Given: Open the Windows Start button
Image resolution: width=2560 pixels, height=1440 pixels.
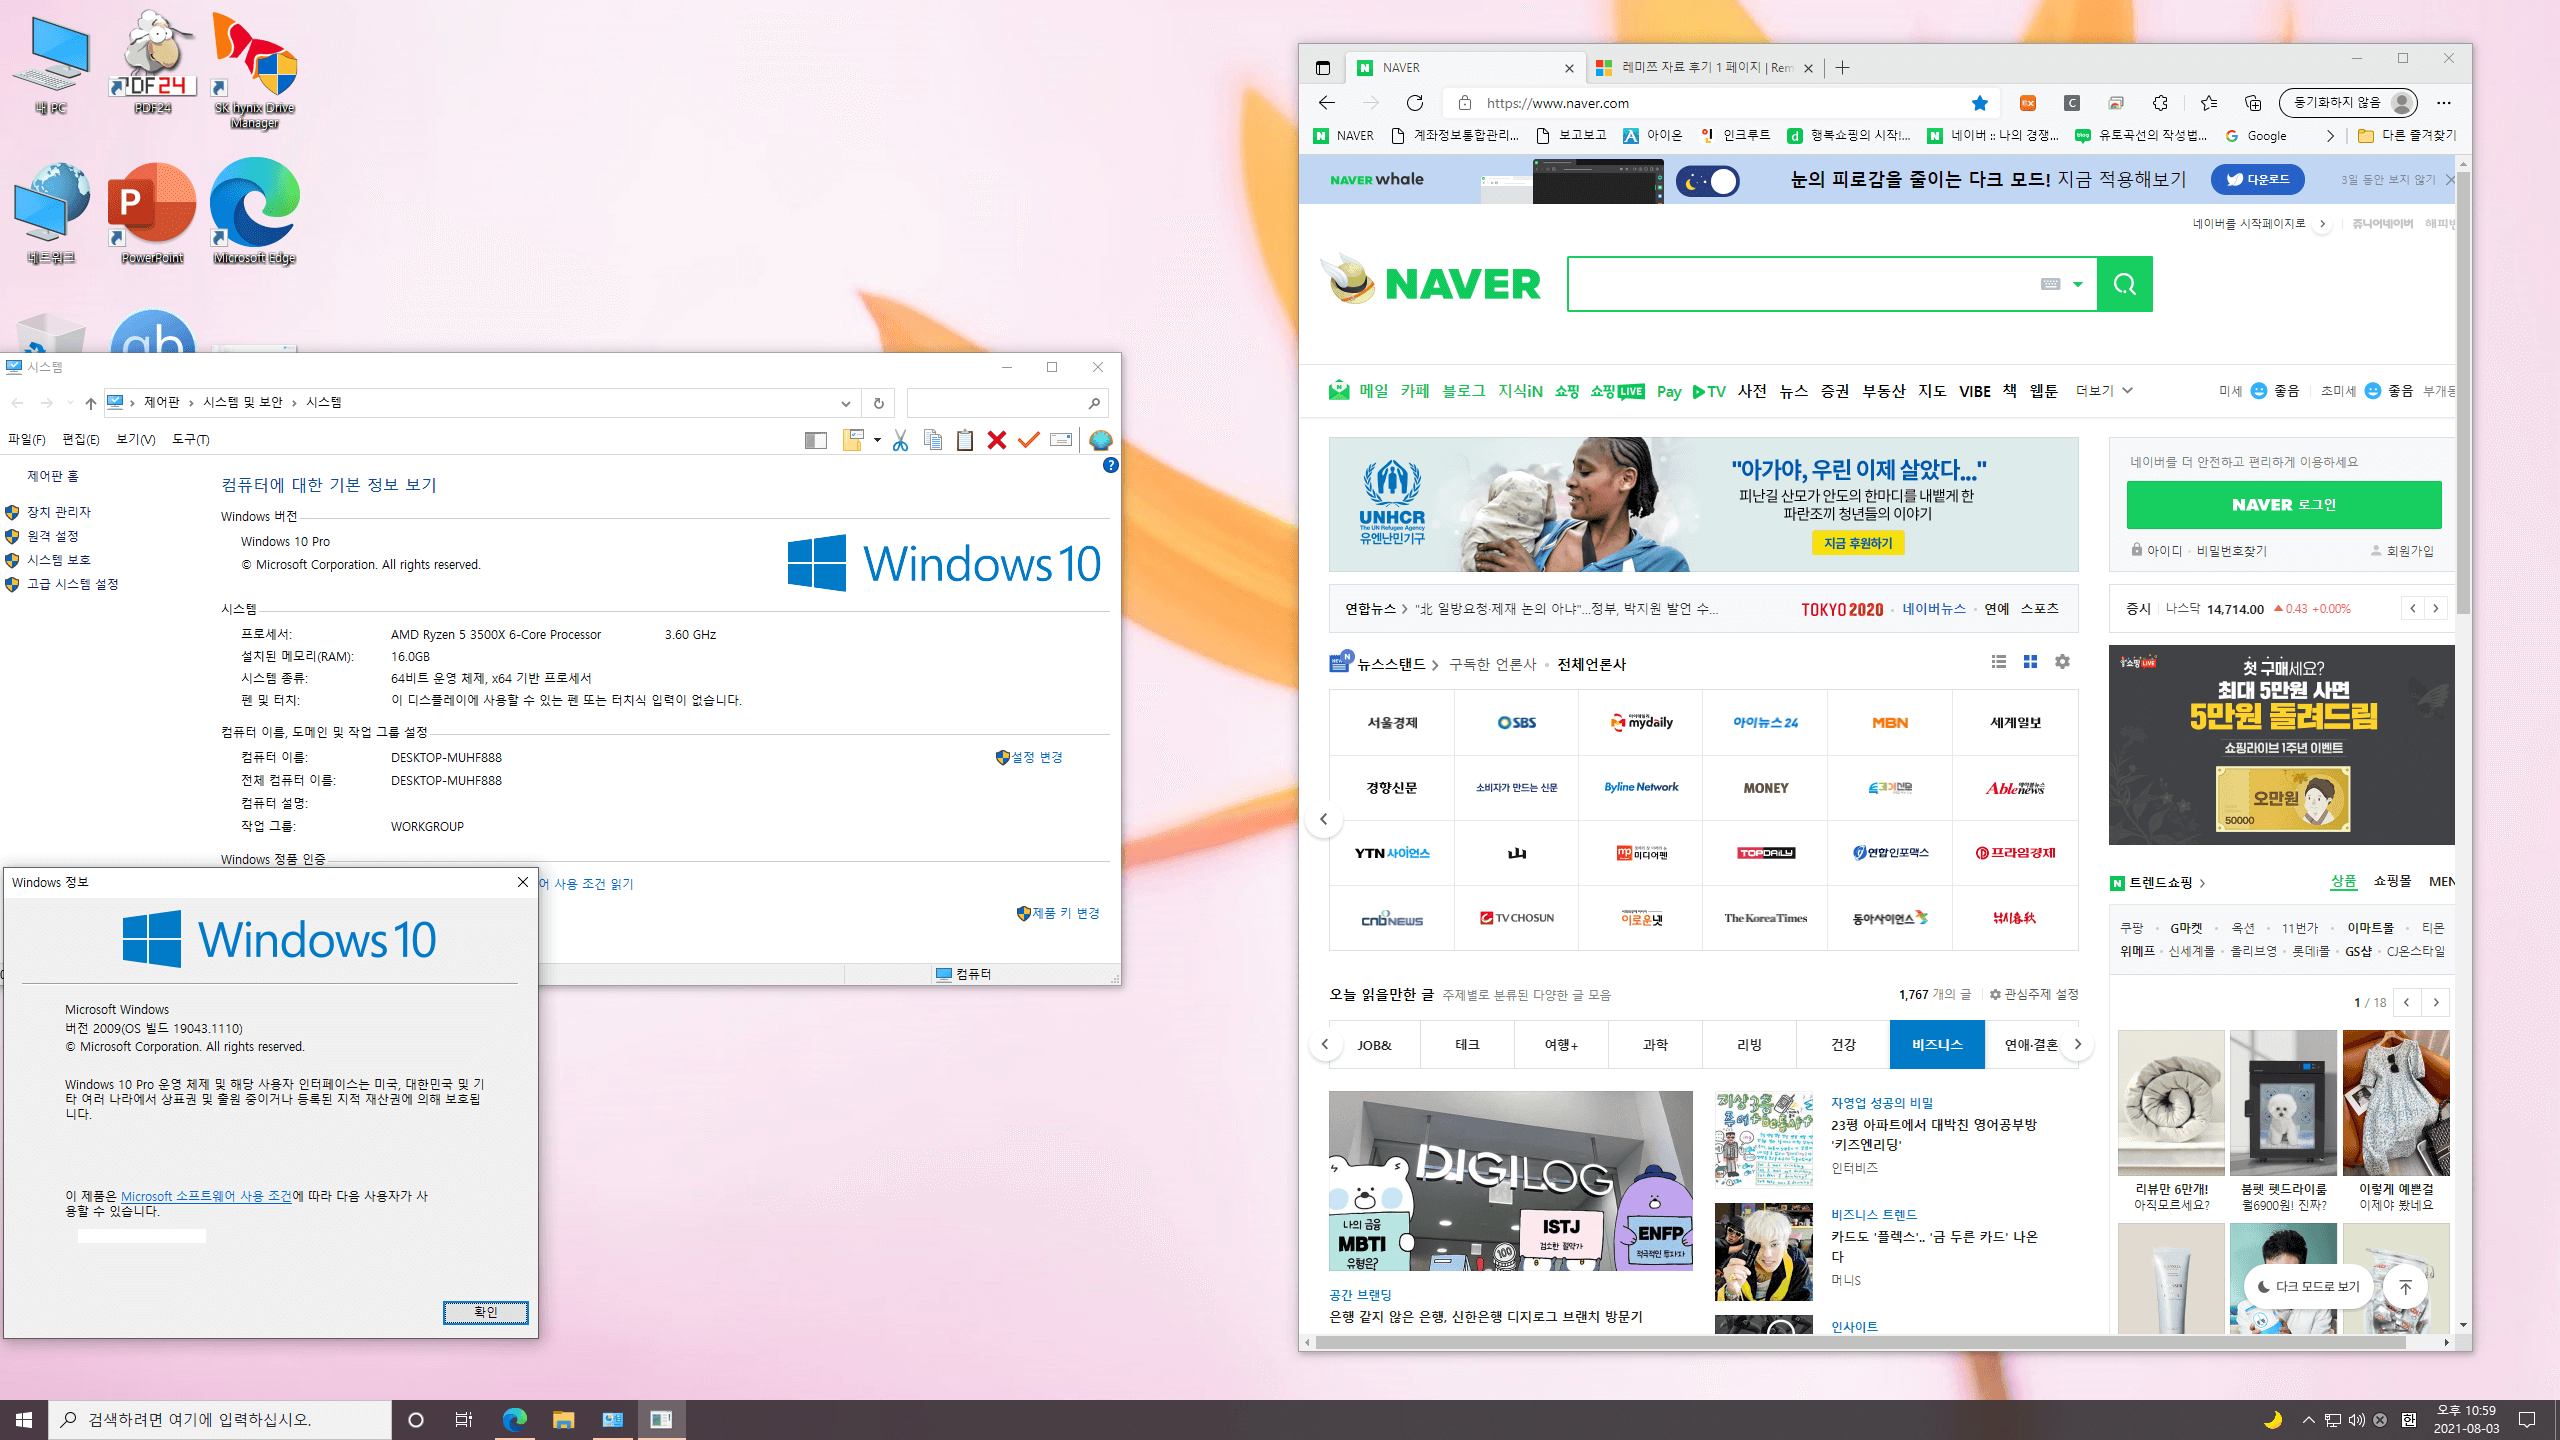Looking at the screenshot, I should pos(24,1420).
